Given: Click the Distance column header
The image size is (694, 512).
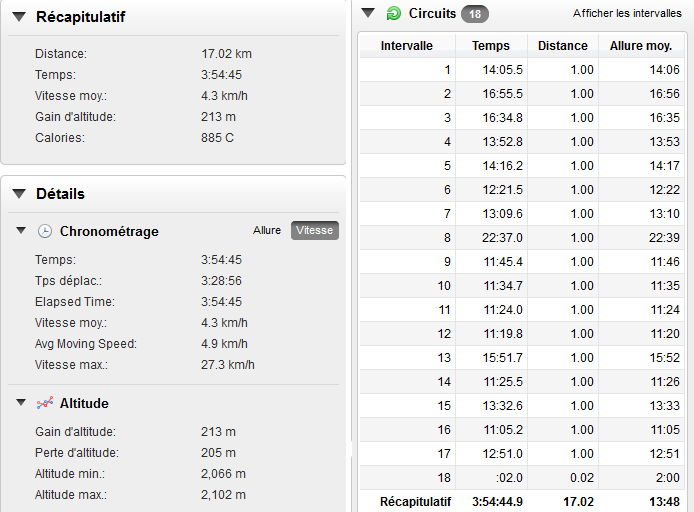Looking at the screenshot, I should [563, 46].
